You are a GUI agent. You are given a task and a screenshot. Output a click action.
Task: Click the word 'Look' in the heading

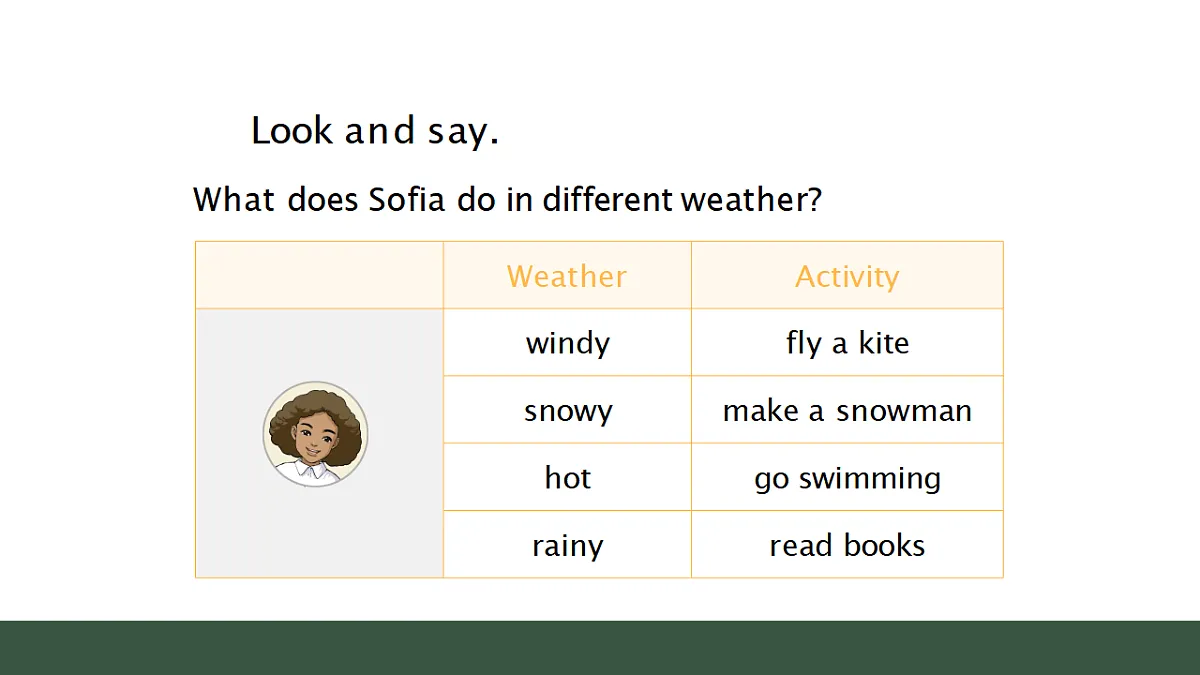coord(292,131)
